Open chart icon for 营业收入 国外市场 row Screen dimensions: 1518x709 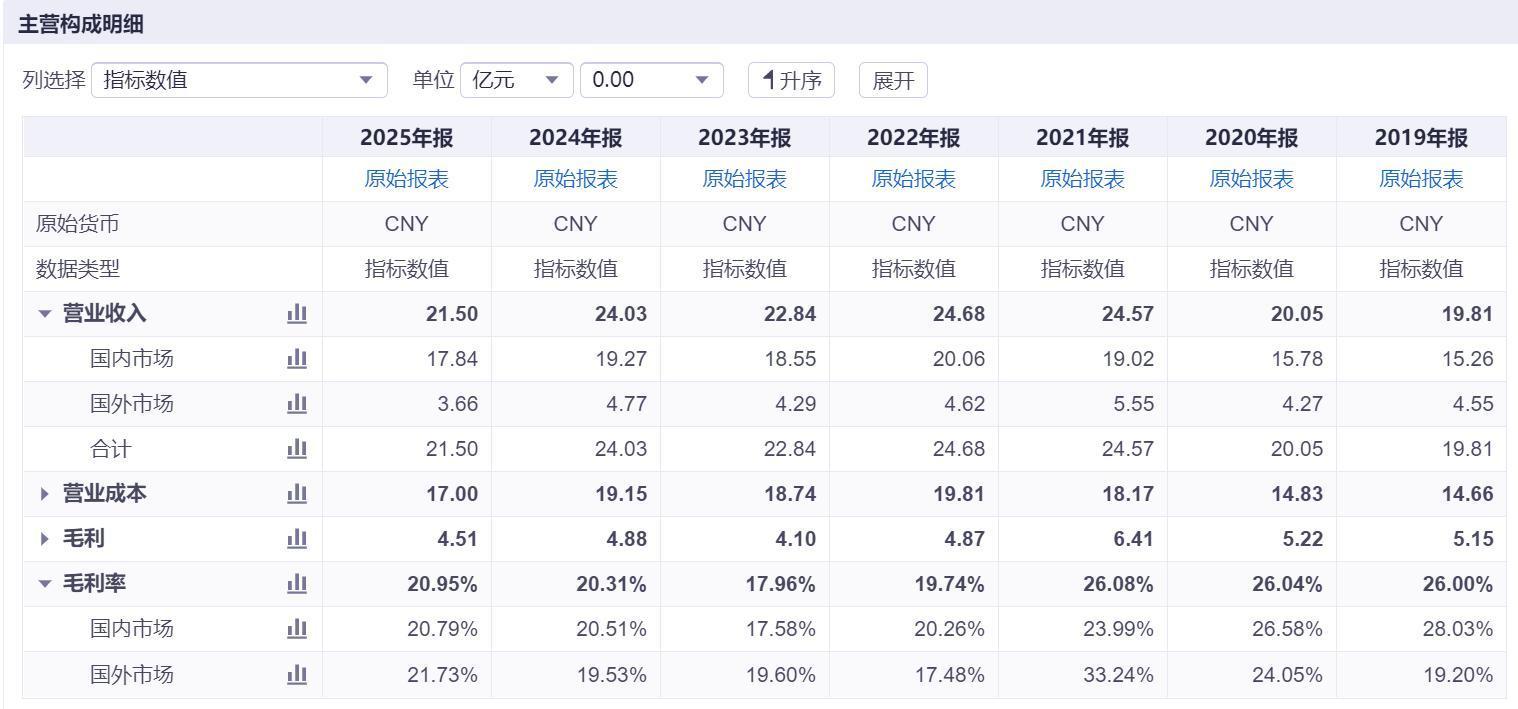pyautogui.click(x=297, y=404)
